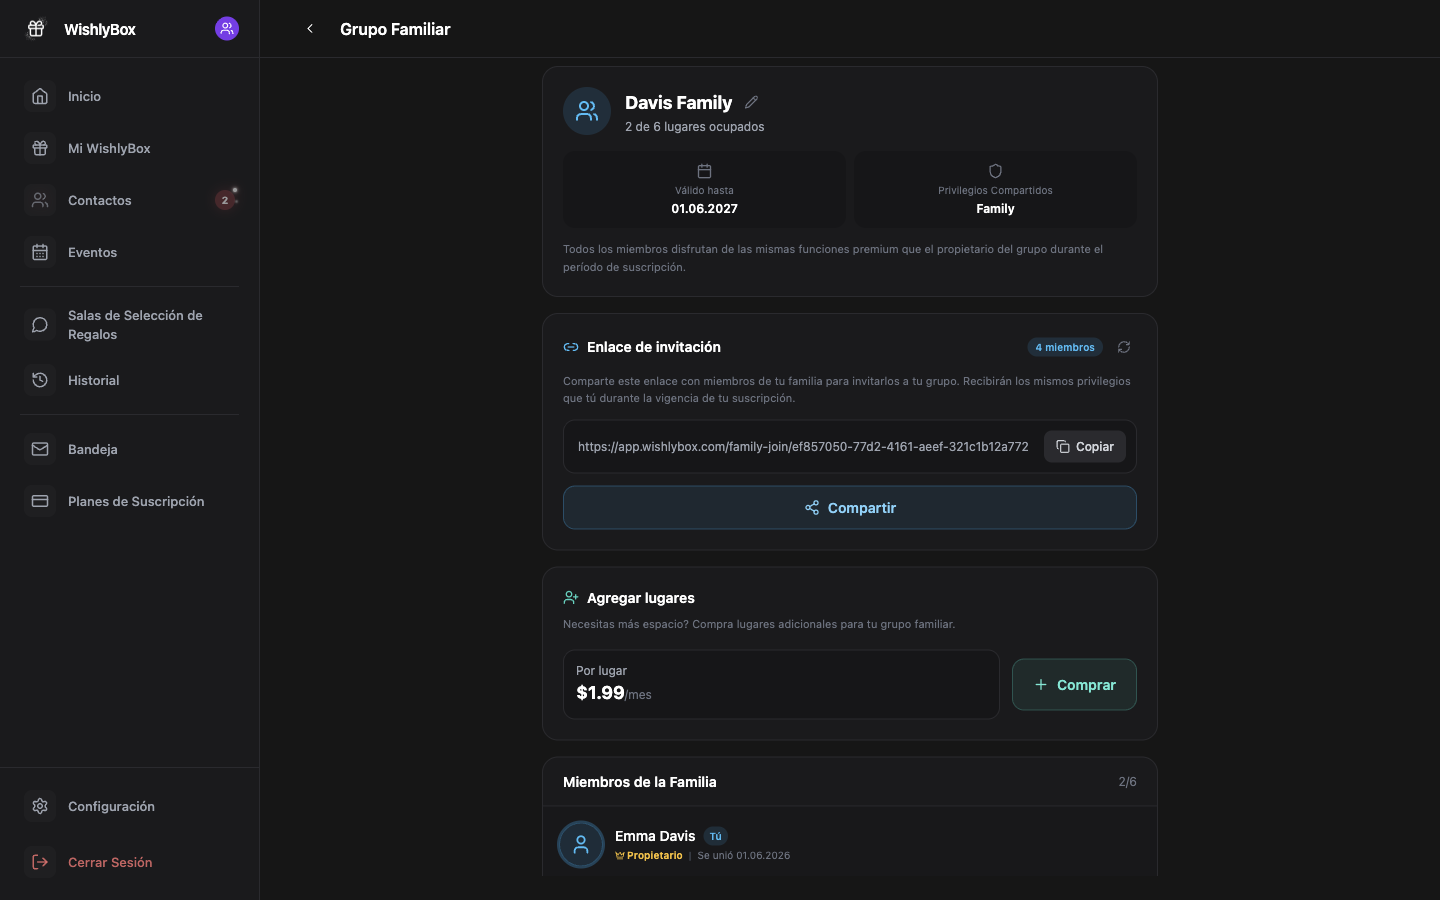Click the 4 miembros badge
The width and height of the screenshot is (1440, 900).
click(1065, 347)
